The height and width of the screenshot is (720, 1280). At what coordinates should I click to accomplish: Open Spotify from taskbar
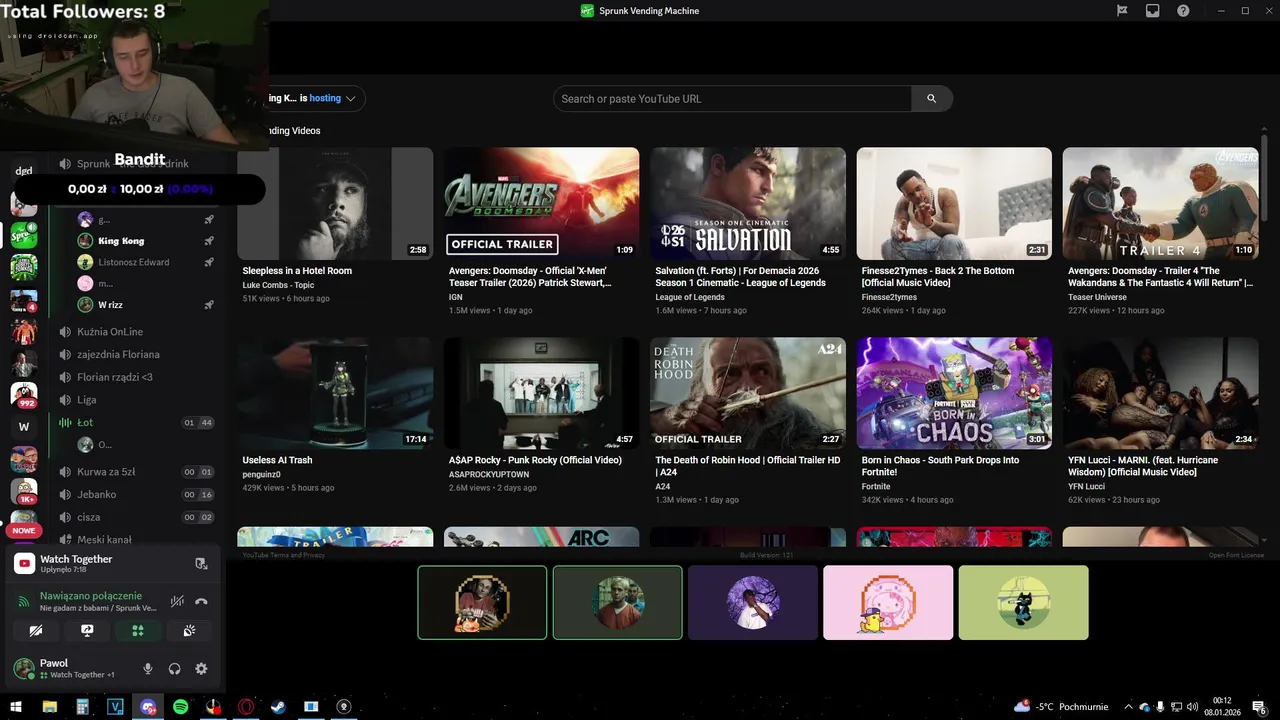[181, 706]
